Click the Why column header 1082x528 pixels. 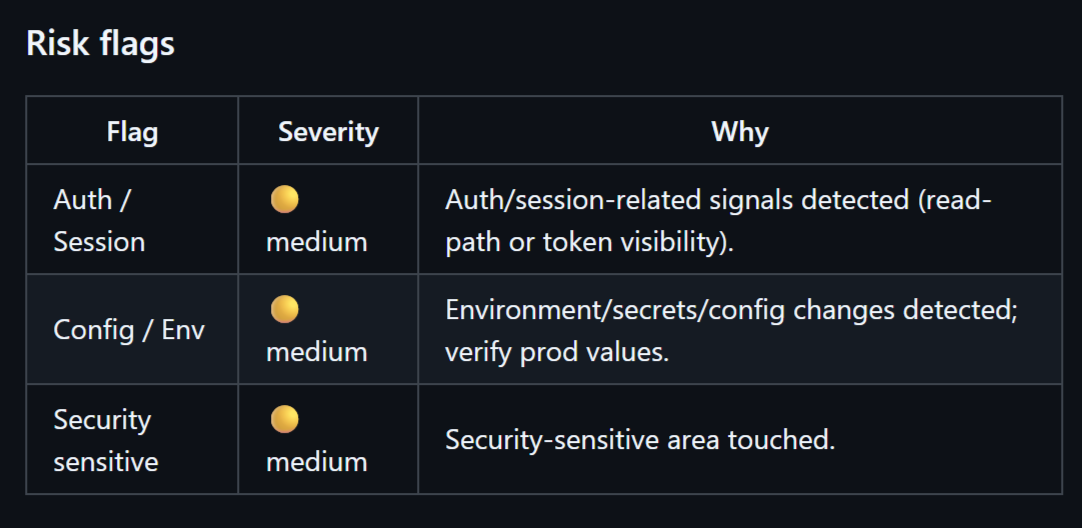tap(739, 131)
